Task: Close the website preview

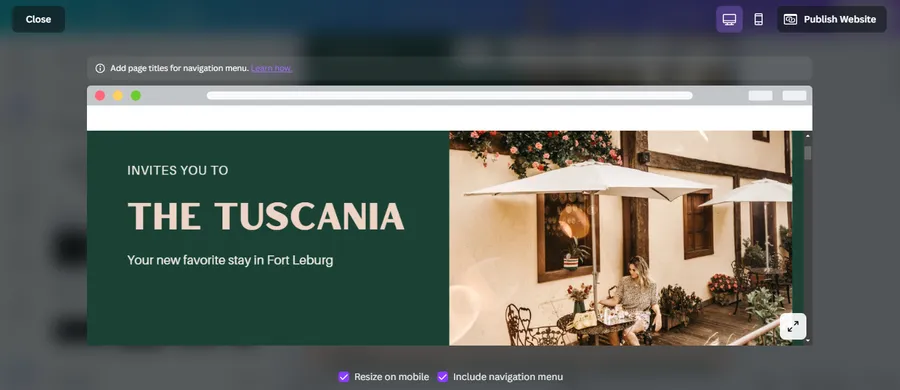Action: click(x=38, y=19)
